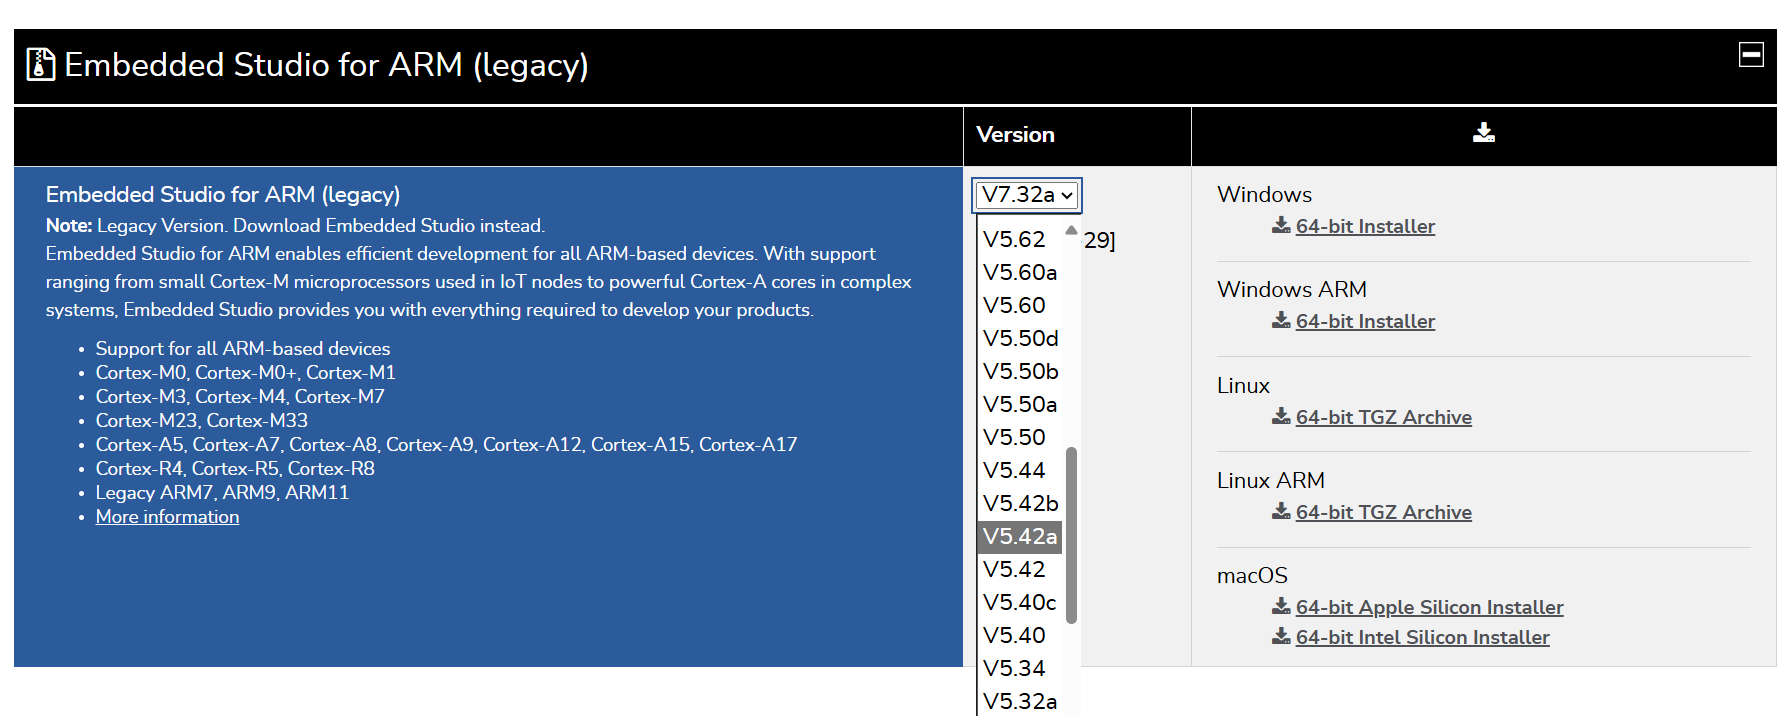Click the download icon in the table header
Viewport: 1784px width, 716px height.
[x=1484, y=132]
